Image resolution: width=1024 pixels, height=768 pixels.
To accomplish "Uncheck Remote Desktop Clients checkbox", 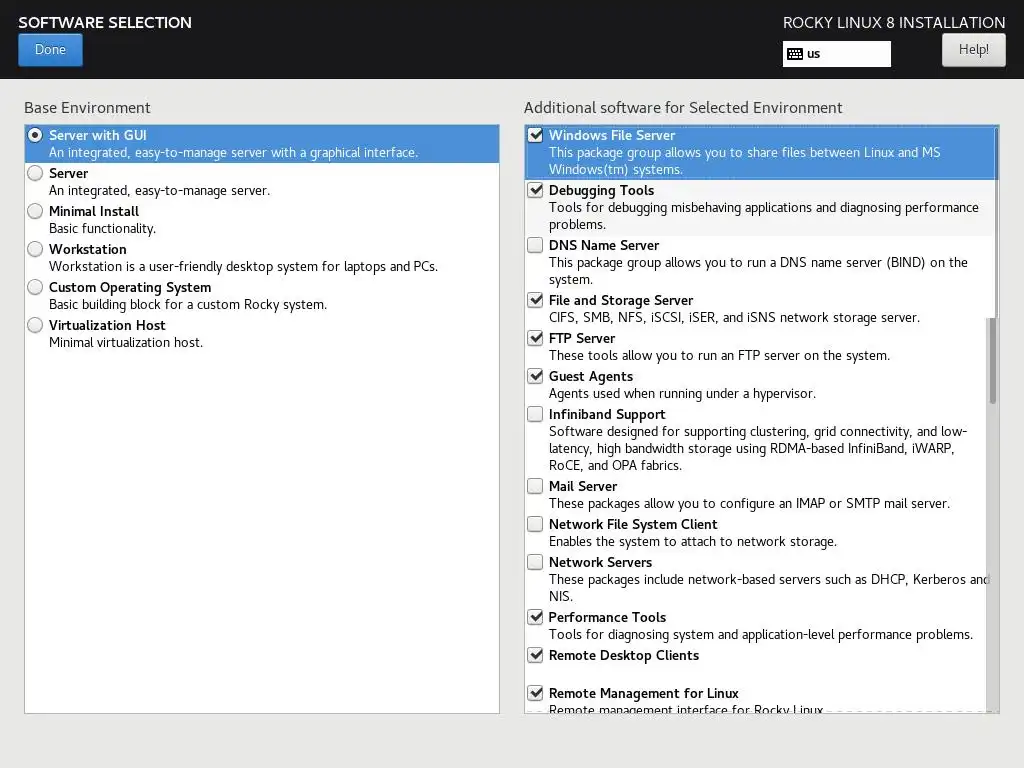I will 535,655.
